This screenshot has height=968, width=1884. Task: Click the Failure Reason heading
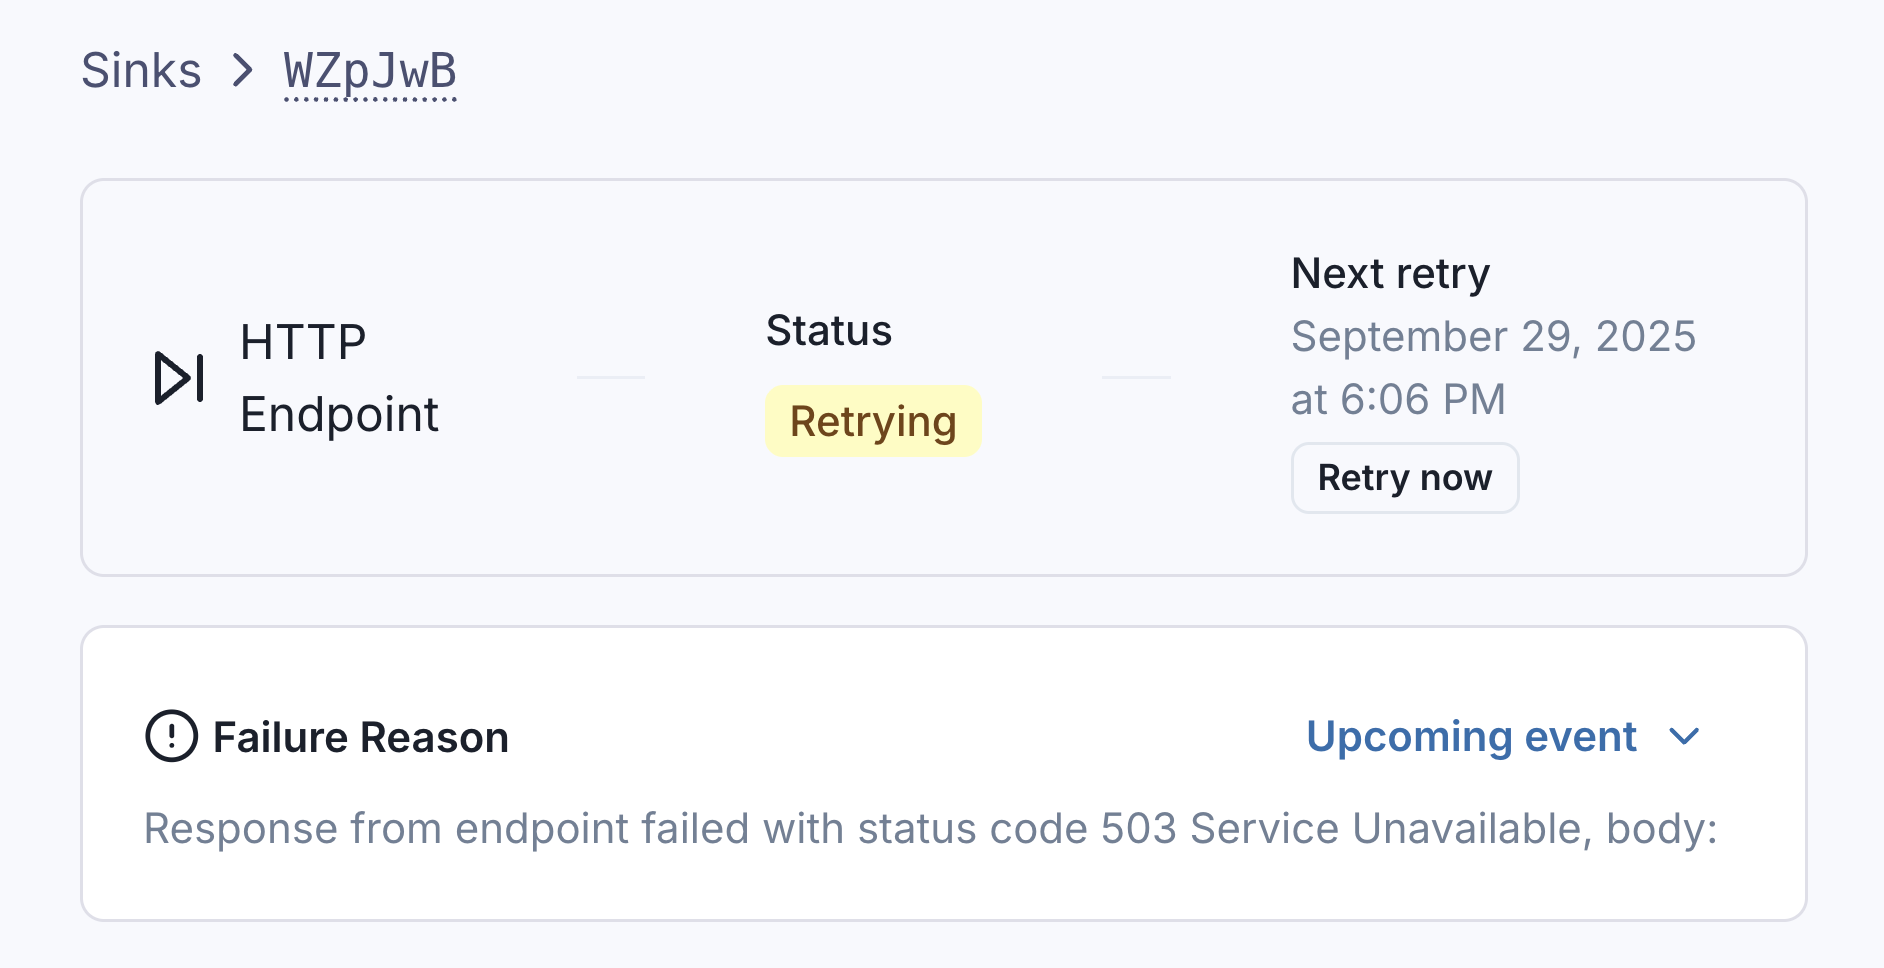(361, 738)
